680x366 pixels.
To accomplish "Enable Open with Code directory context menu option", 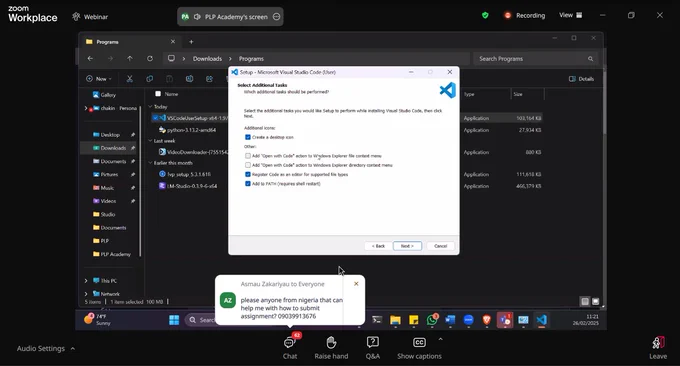I will point(248,165).
